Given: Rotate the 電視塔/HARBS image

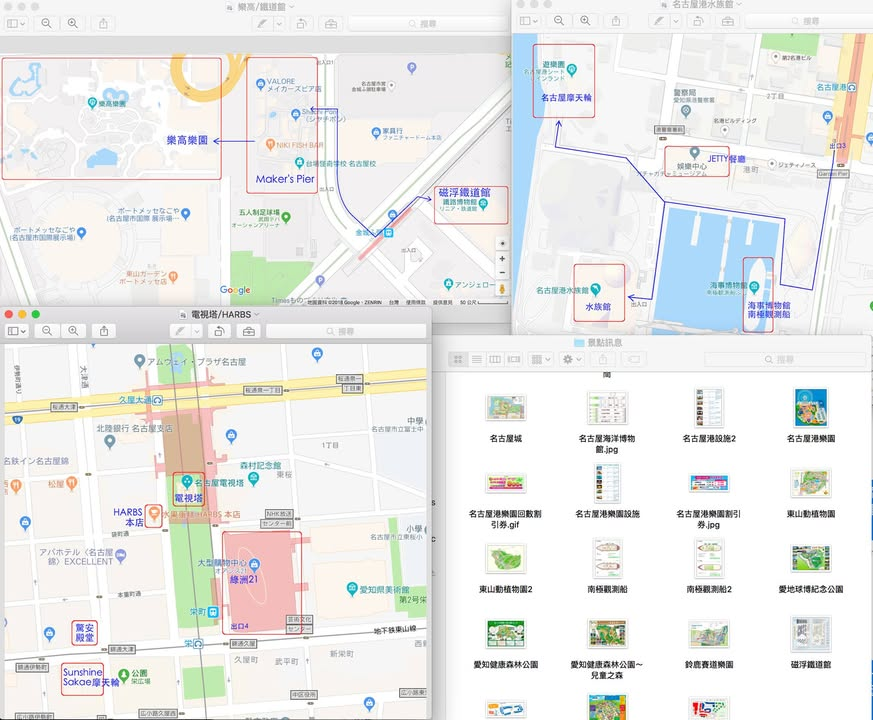Looking at the screenshot, I should click(217, 331).
